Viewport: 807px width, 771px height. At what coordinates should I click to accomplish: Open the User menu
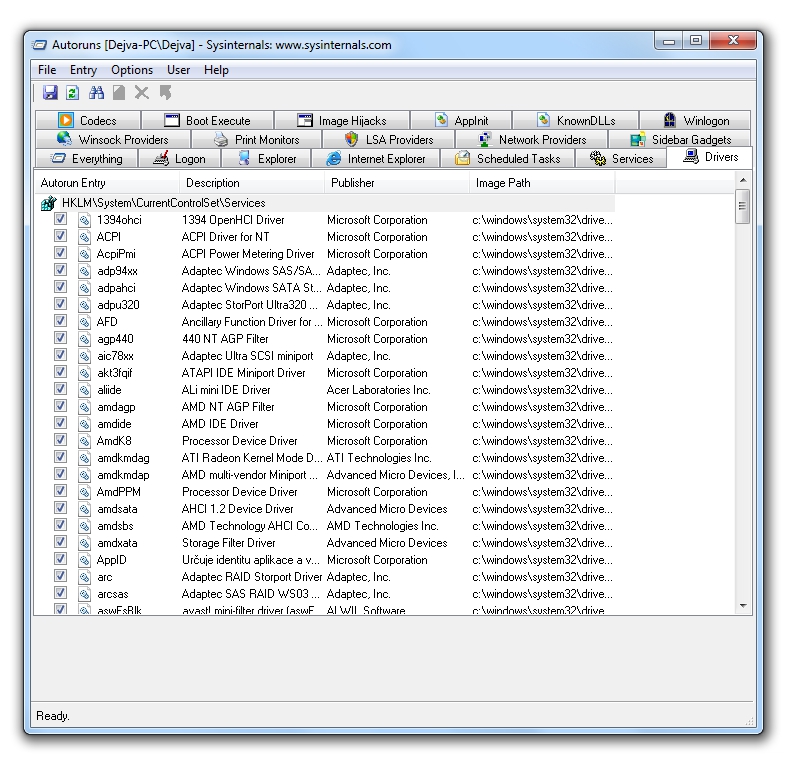(x=178, y=70)
